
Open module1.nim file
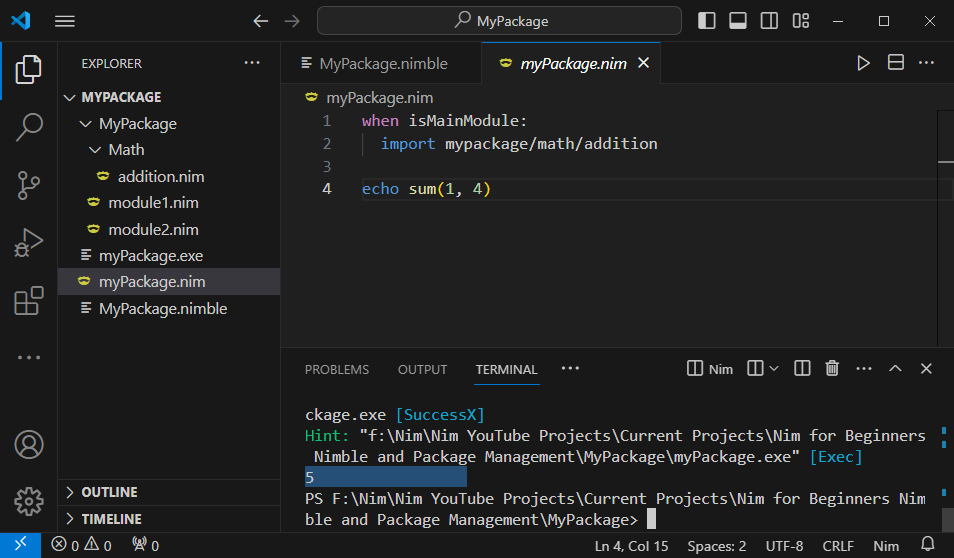pos(169,203)
